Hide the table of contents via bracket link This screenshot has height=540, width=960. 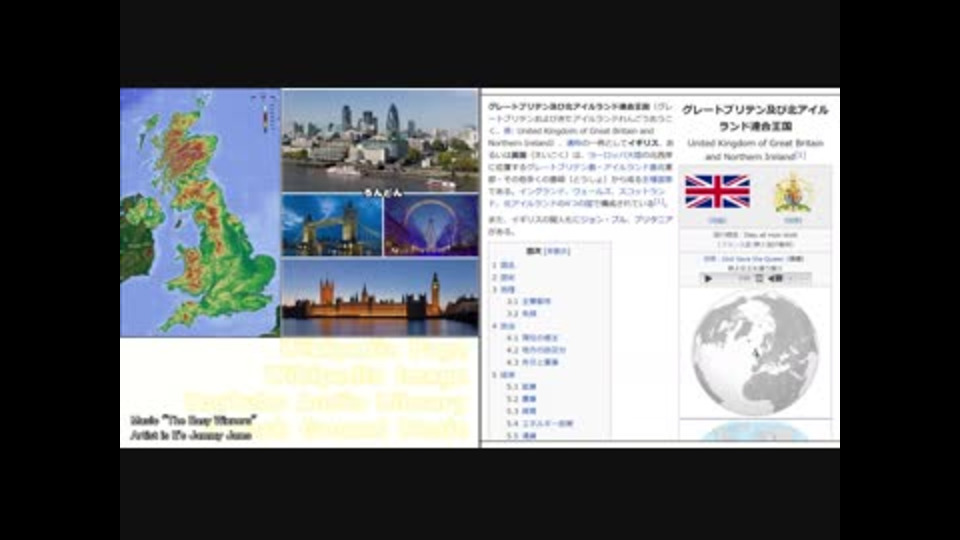pyautogui.click(x=557, y=251)
